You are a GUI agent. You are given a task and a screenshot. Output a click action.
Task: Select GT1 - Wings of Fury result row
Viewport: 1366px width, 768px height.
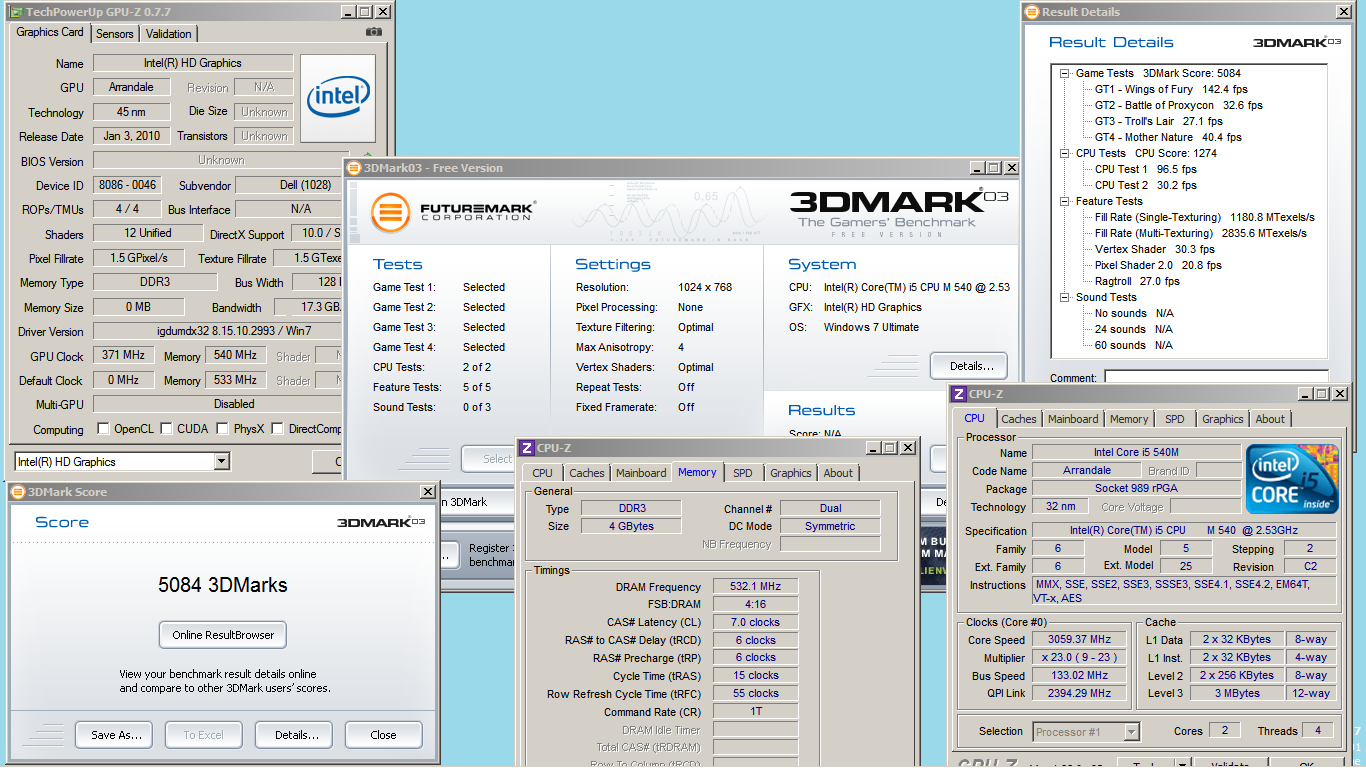[x=1171, y=89]
